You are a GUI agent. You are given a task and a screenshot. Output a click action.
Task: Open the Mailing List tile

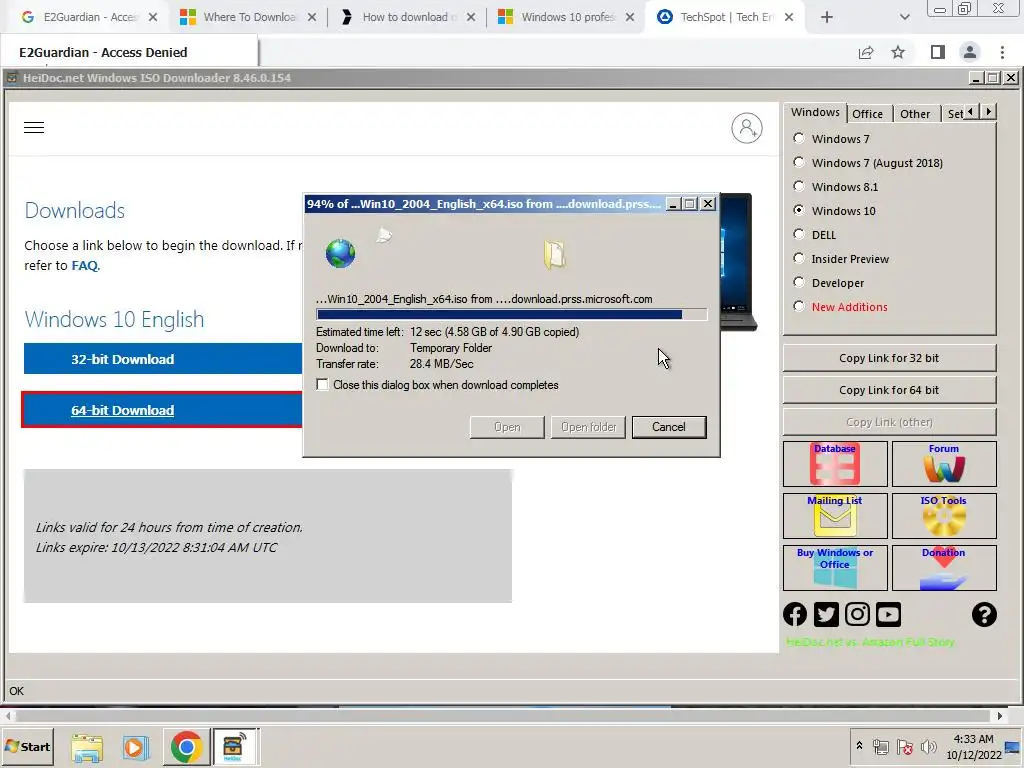pos(835,516)
